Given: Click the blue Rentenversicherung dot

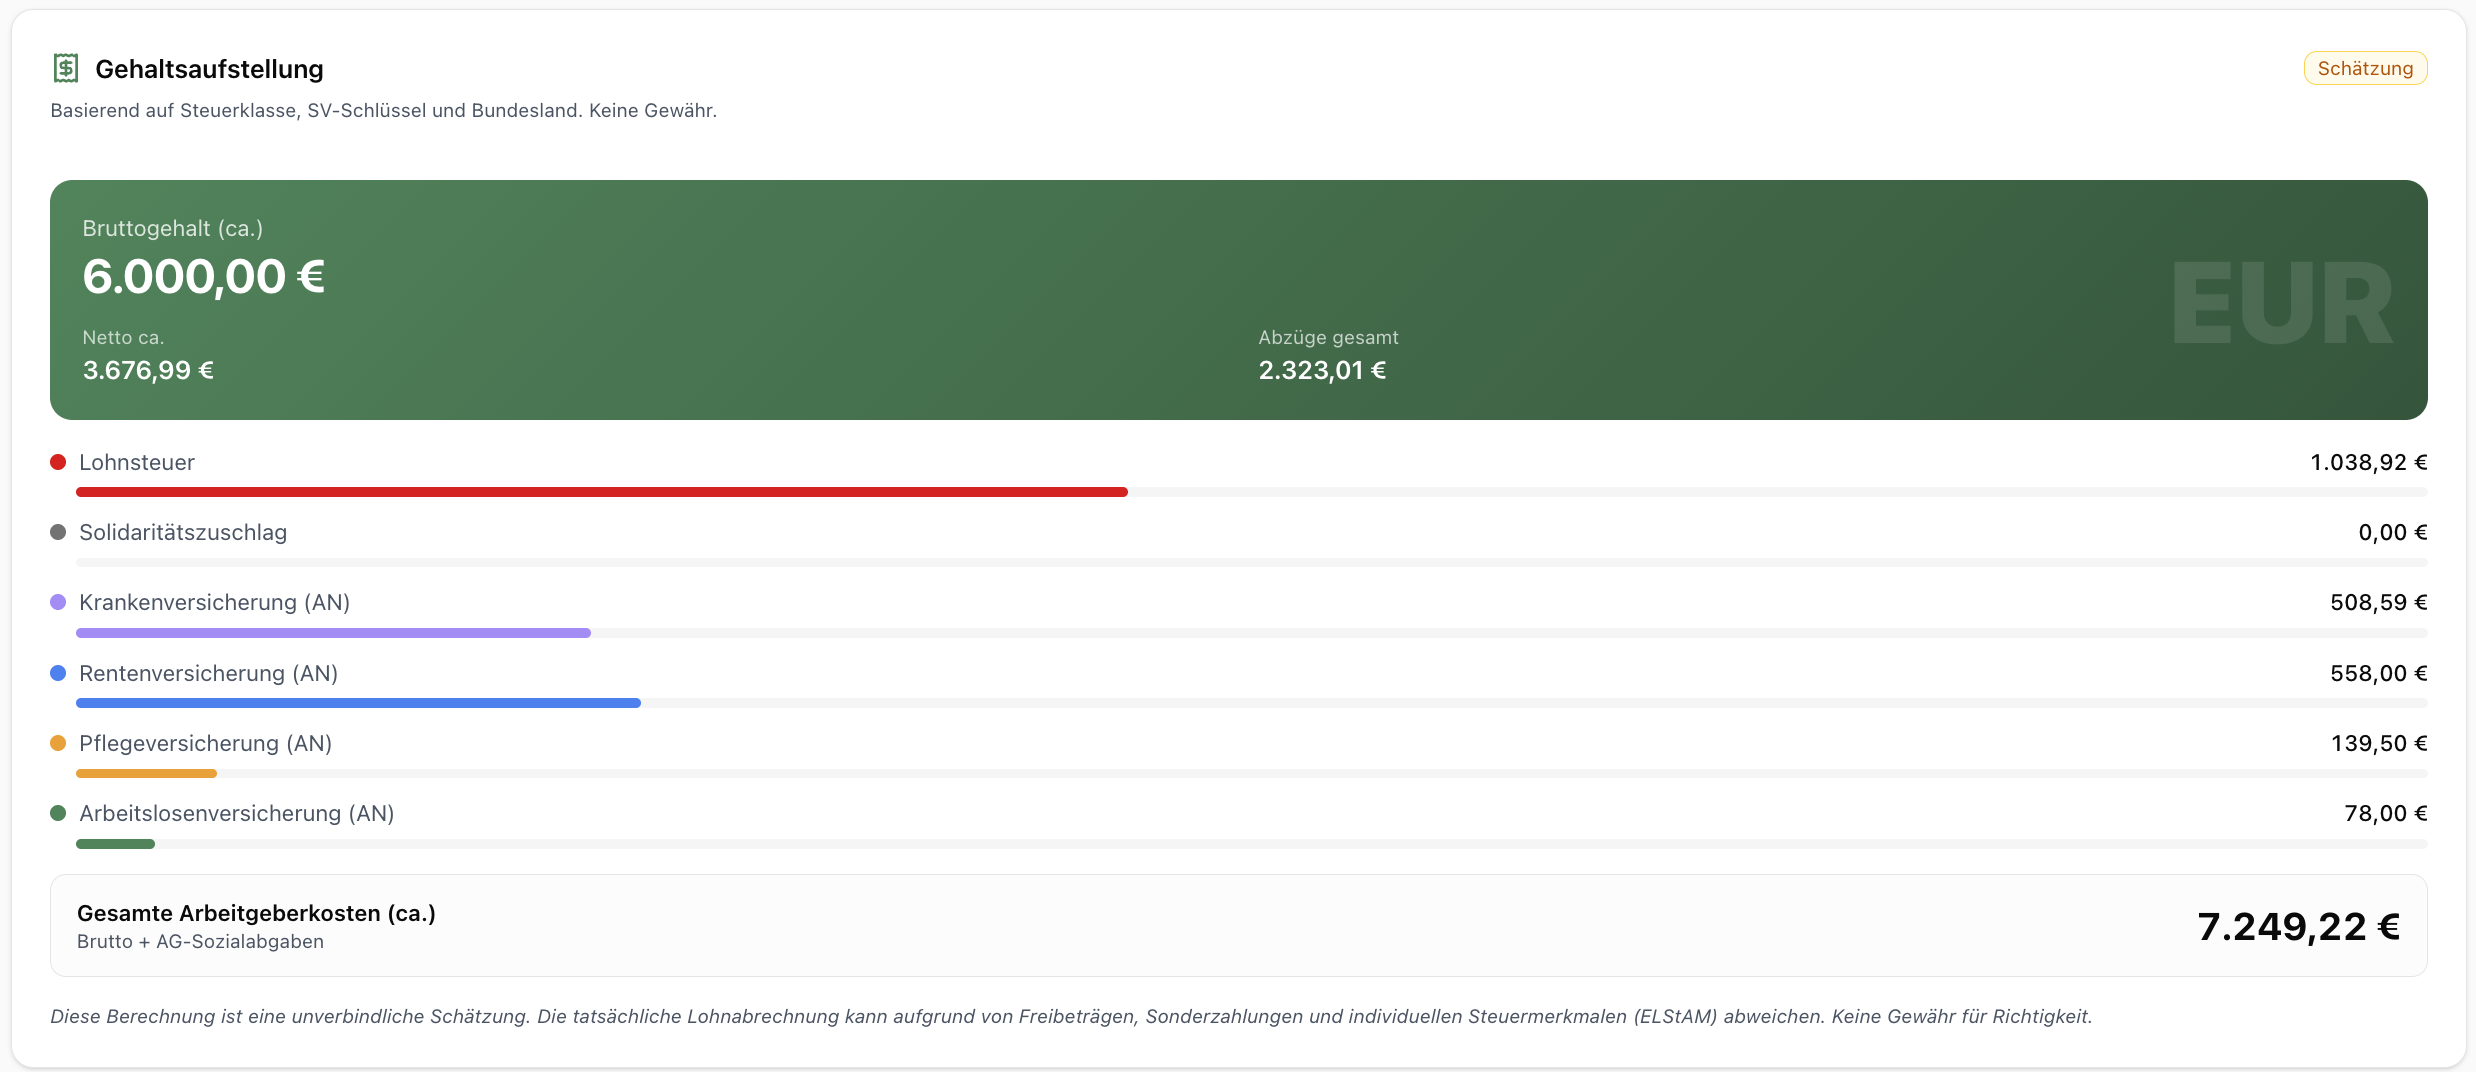Looking at the screenshot, I should pos(58,673).
